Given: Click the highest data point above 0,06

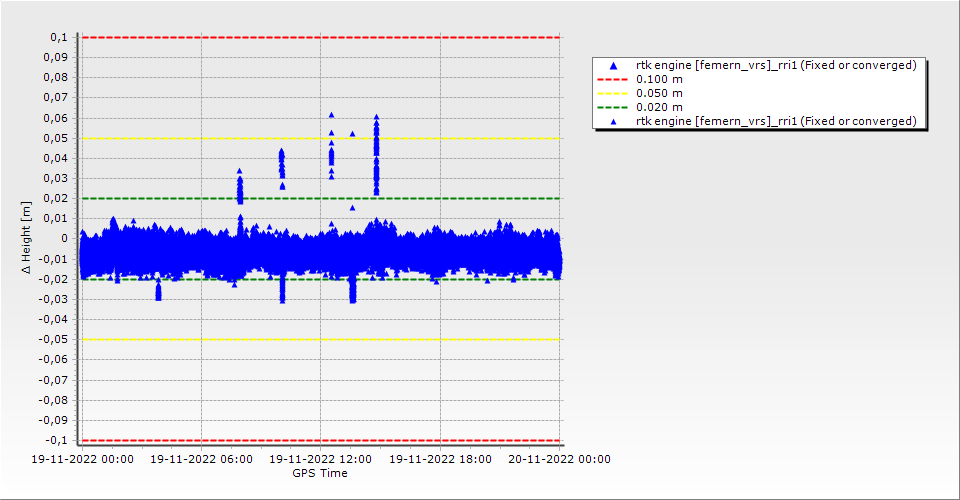Looking at the screenshot, I should pos(331,115).
